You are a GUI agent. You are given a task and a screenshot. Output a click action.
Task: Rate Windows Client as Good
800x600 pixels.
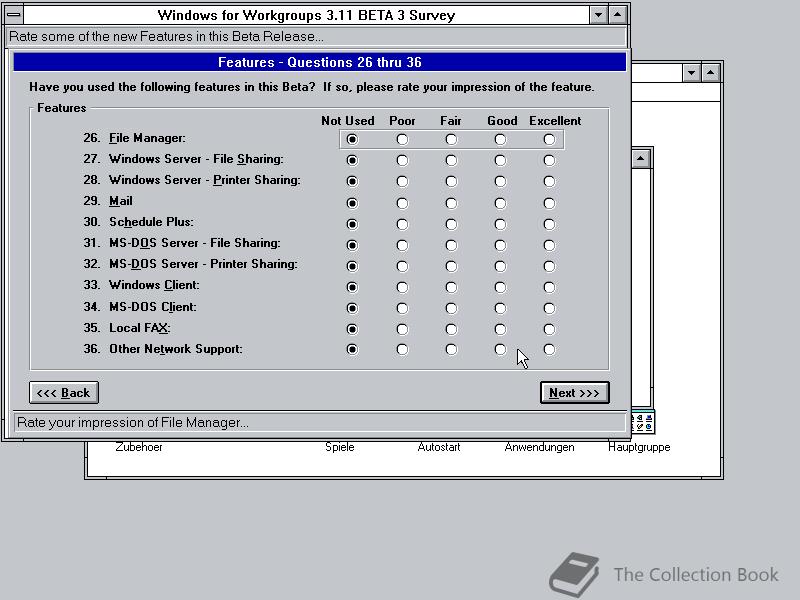click(x=500, y=287)
